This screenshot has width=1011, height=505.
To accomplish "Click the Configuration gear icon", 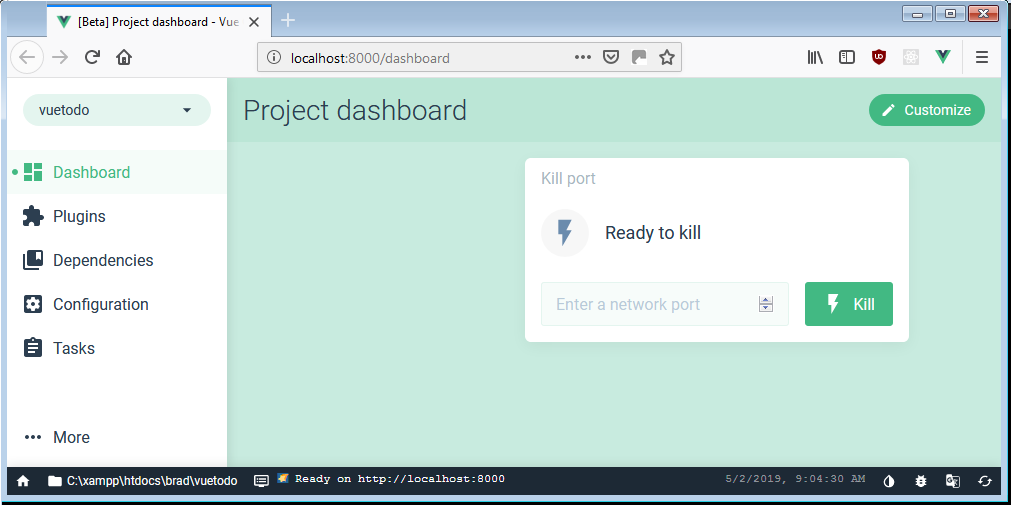I will tap(33, 304).
